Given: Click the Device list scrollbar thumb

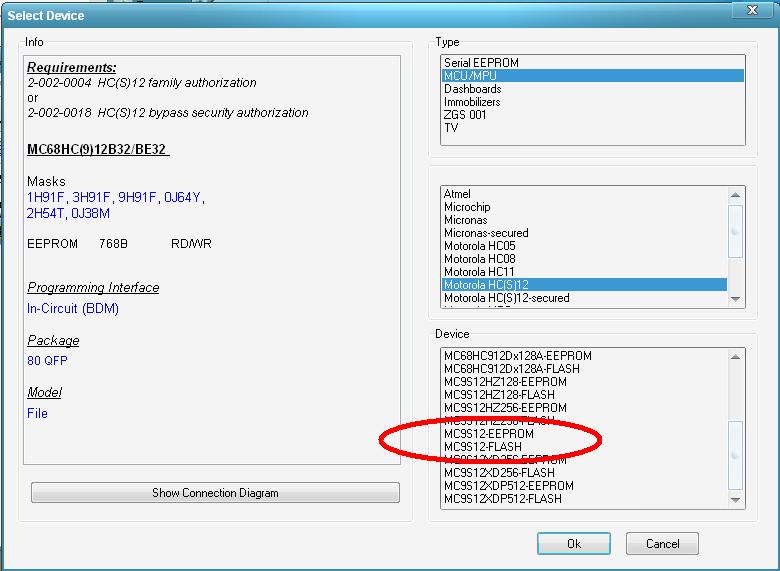Looking at the screenshot, I should point(735,455).
